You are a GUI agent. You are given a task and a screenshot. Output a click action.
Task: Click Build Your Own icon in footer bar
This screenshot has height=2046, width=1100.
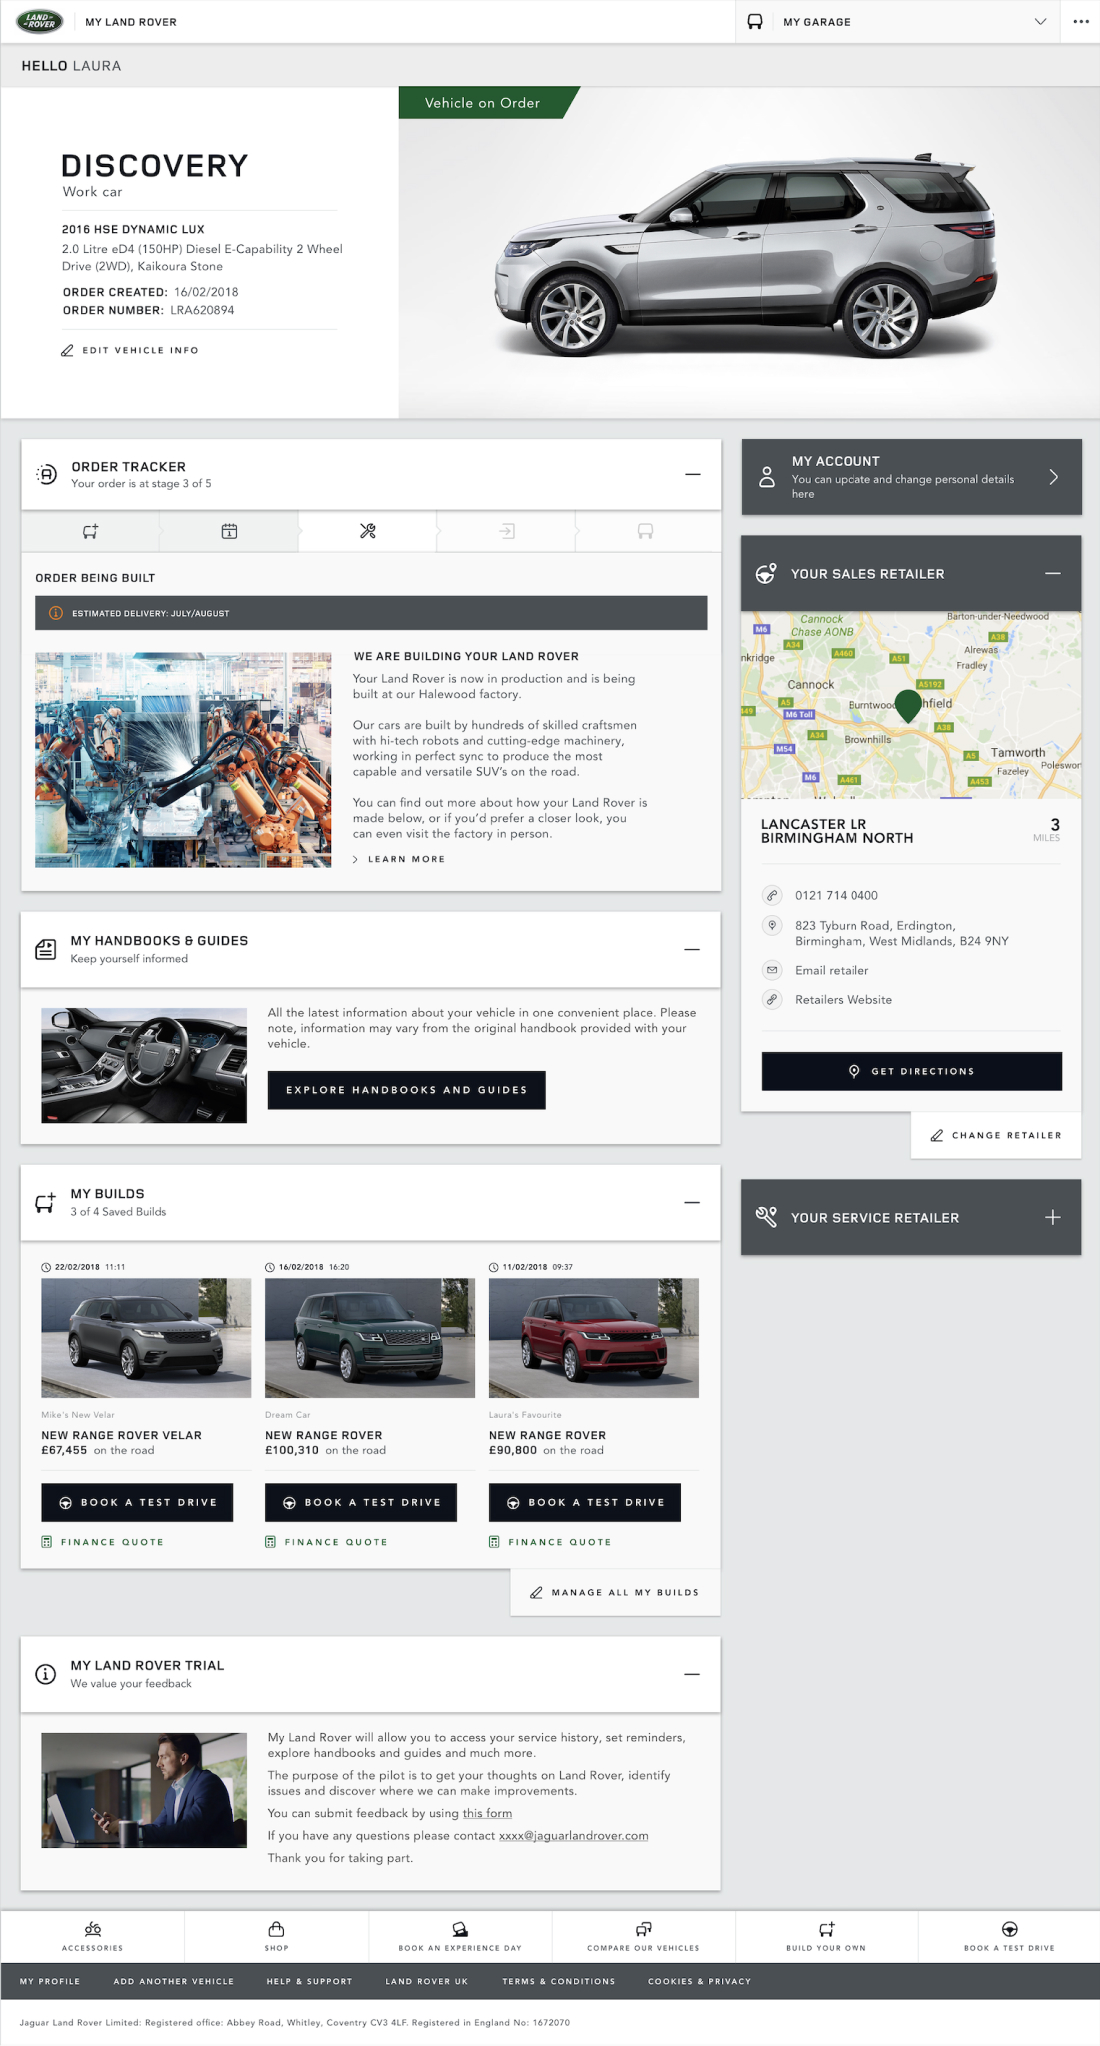coord(826,1929)
